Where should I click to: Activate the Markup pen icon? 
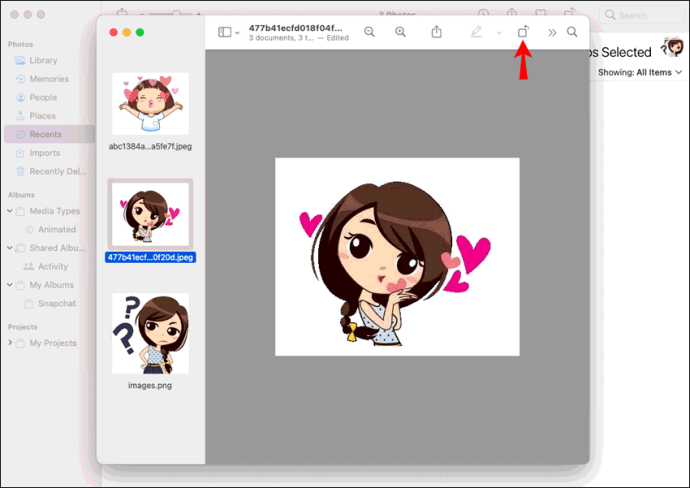476,32
